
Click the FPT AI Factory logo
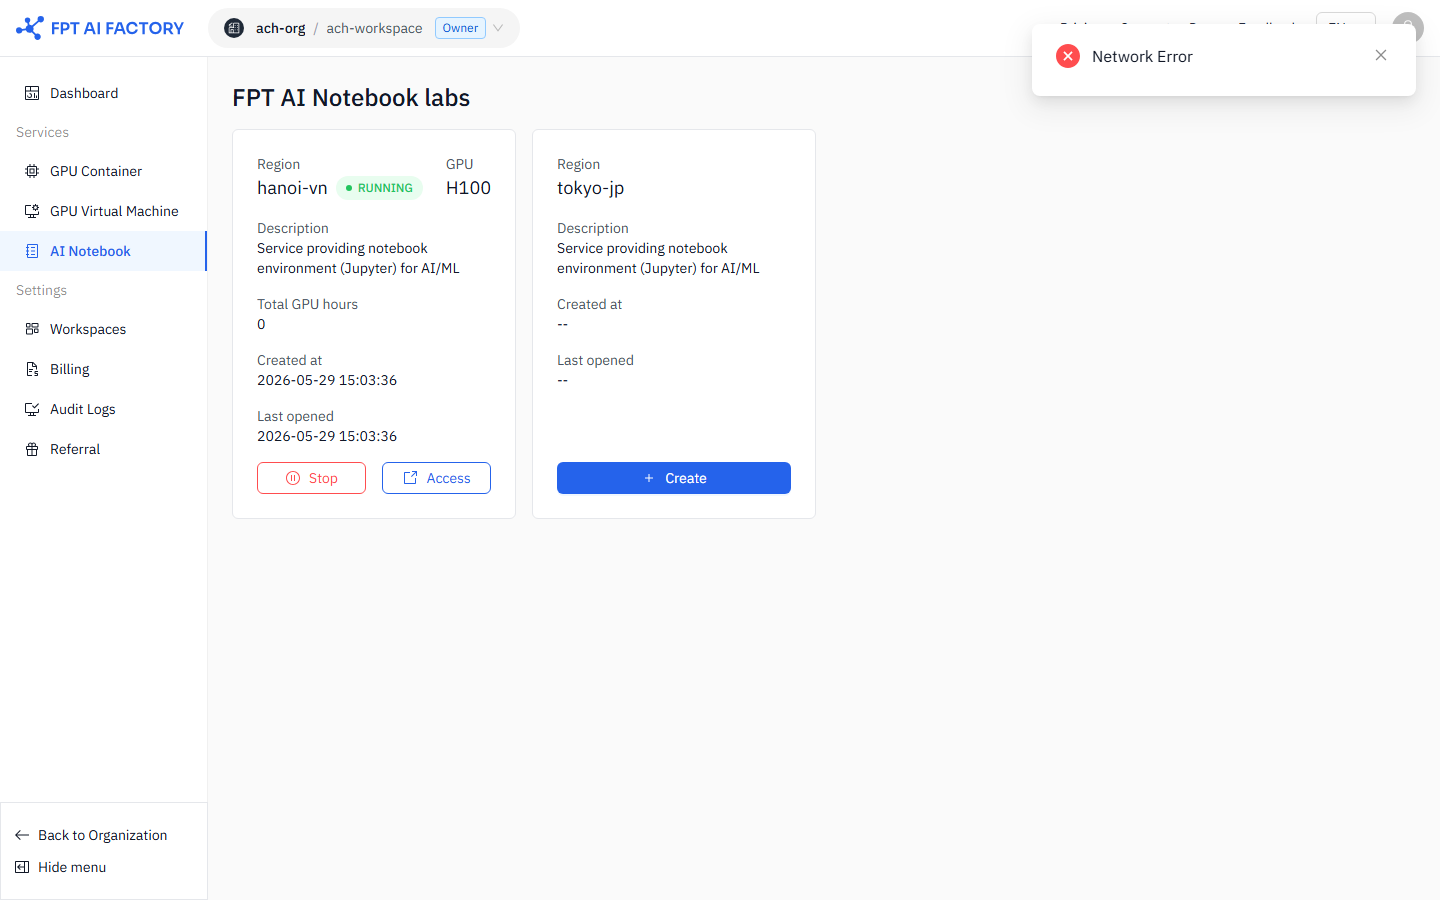(100, 28)
